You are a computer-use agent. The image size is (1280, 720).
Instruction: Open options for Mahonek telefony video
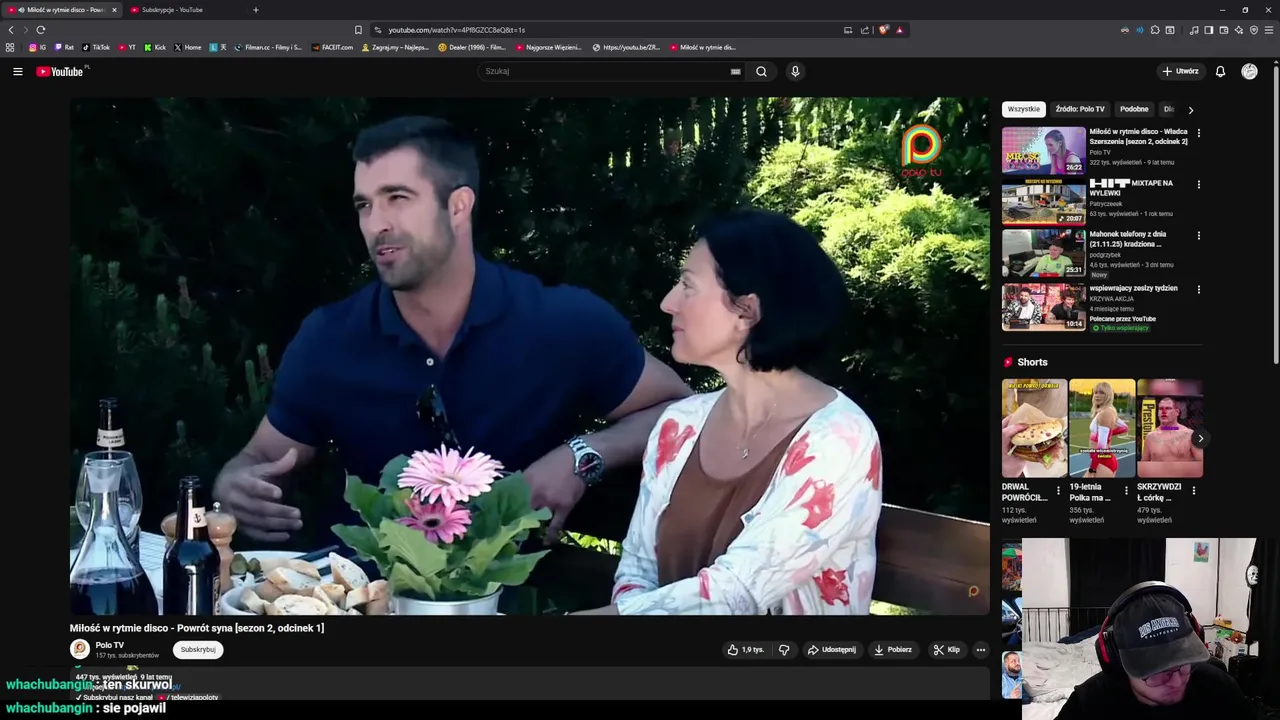coord(1198,236)
